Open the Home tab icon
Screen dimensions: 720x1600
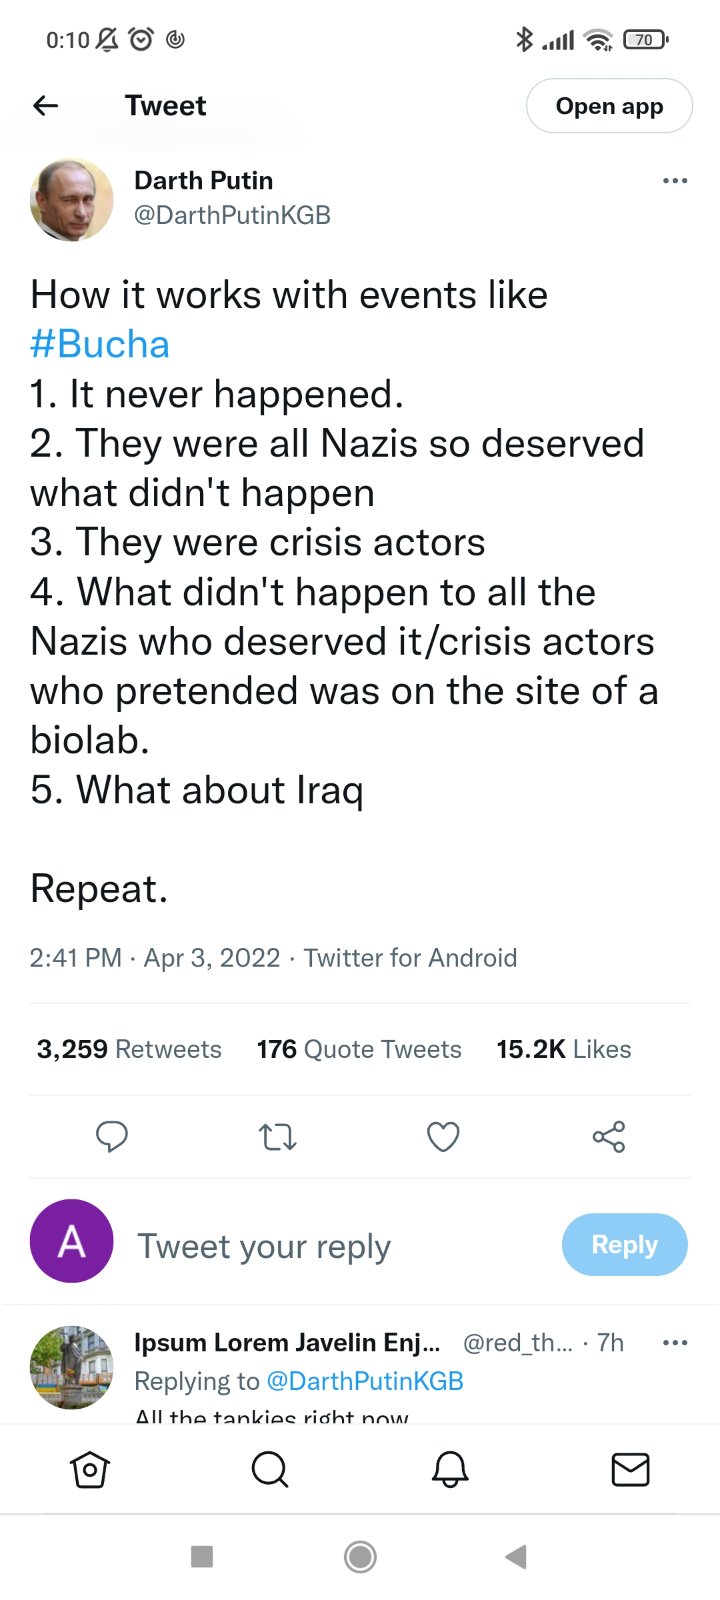point(90,1469)
